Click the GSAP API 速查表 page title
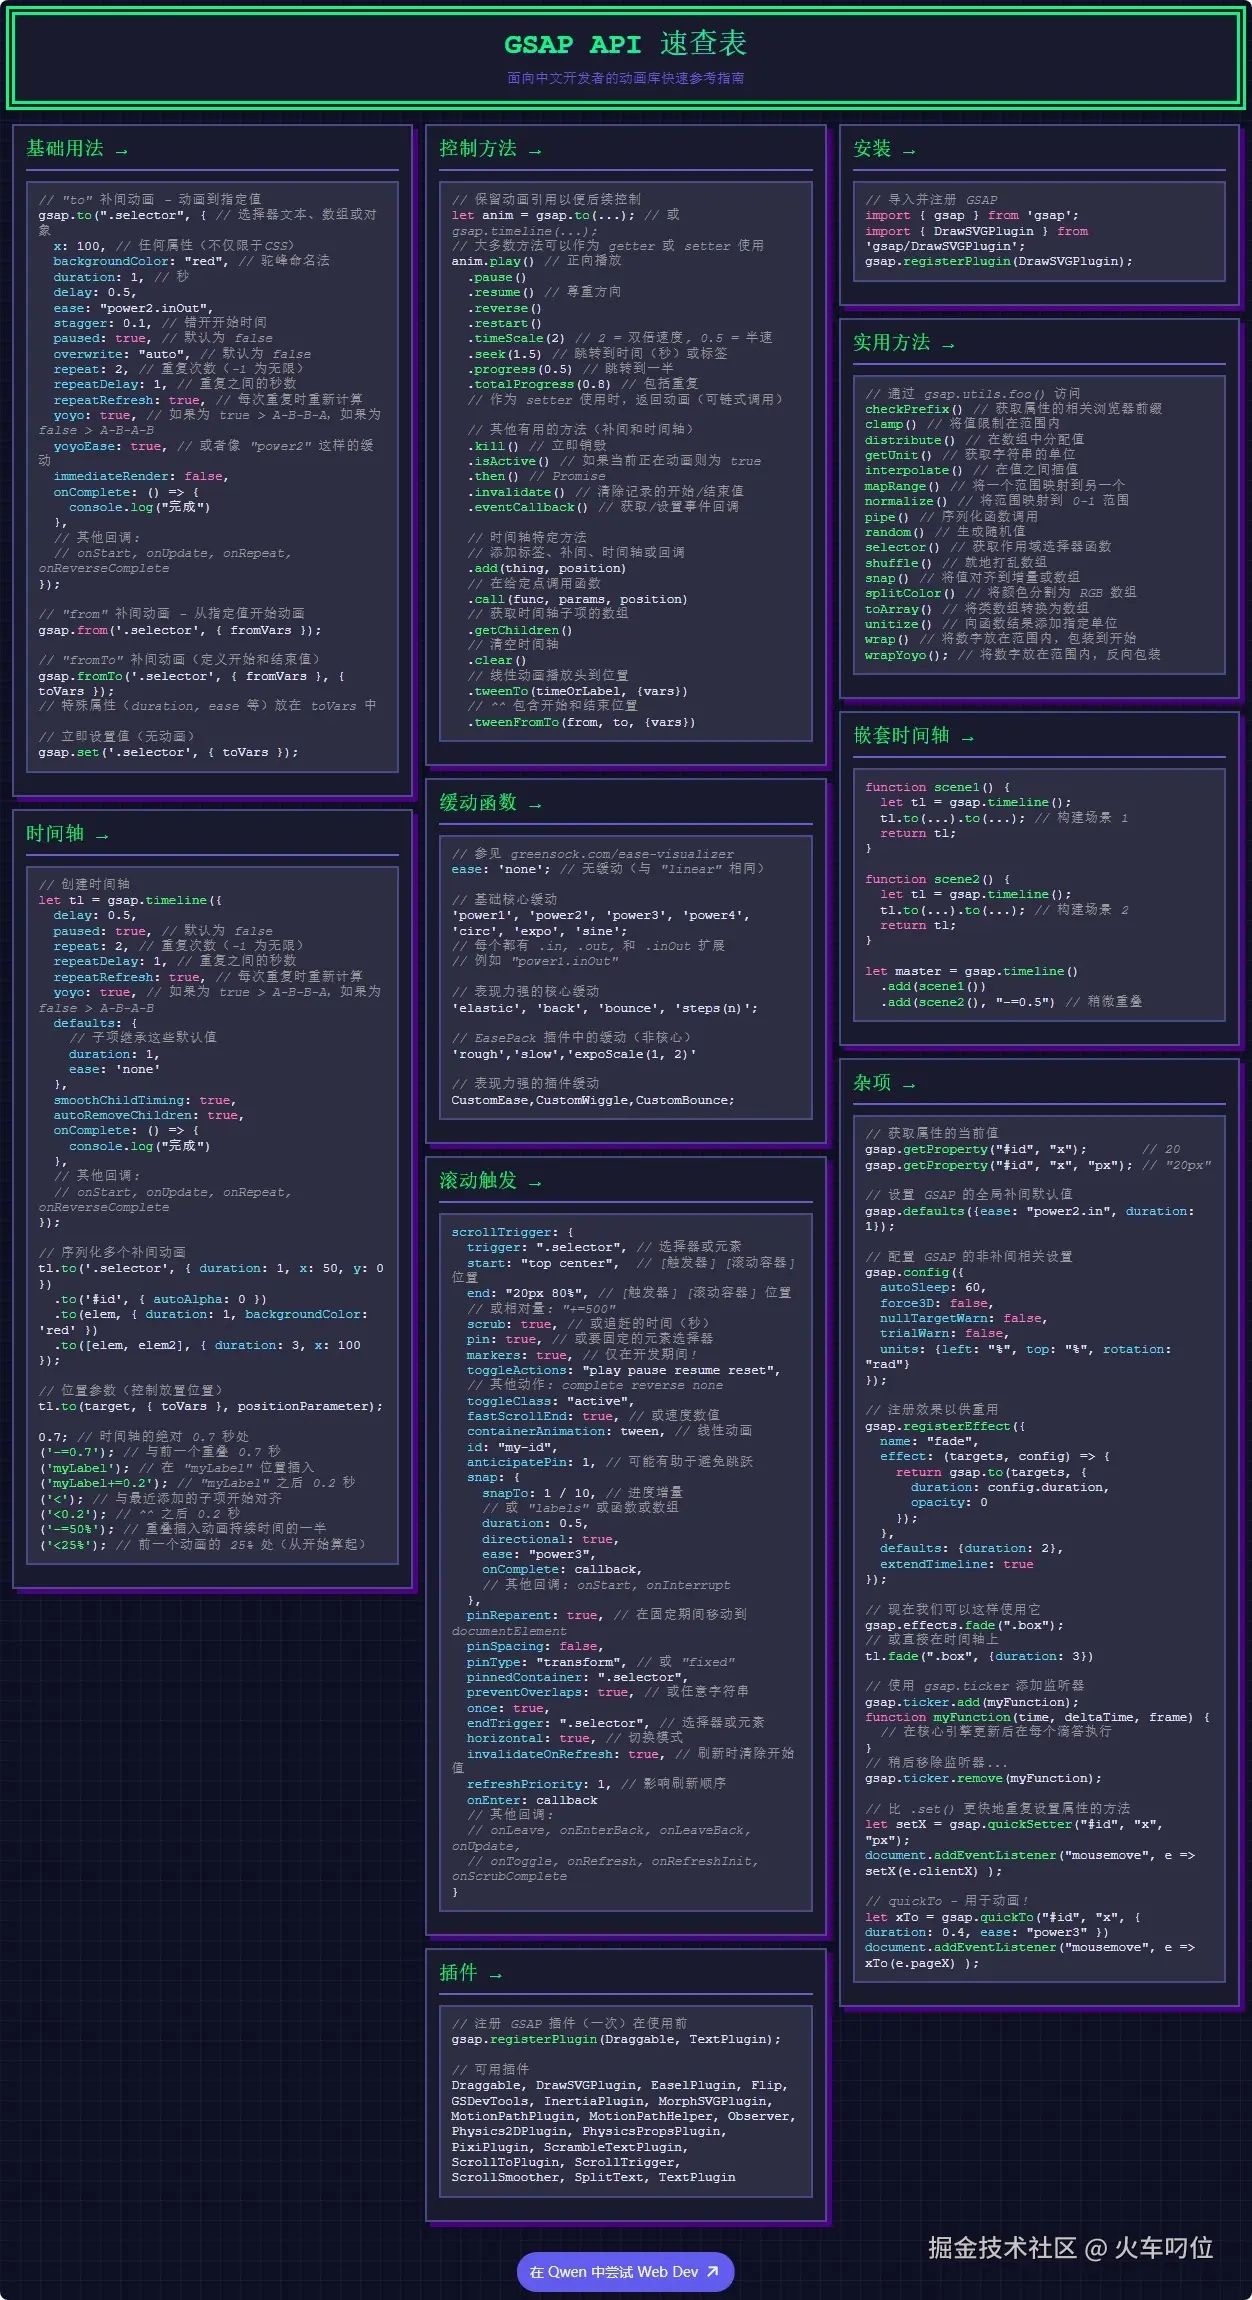1252x2300 pixels. point(625,44)
